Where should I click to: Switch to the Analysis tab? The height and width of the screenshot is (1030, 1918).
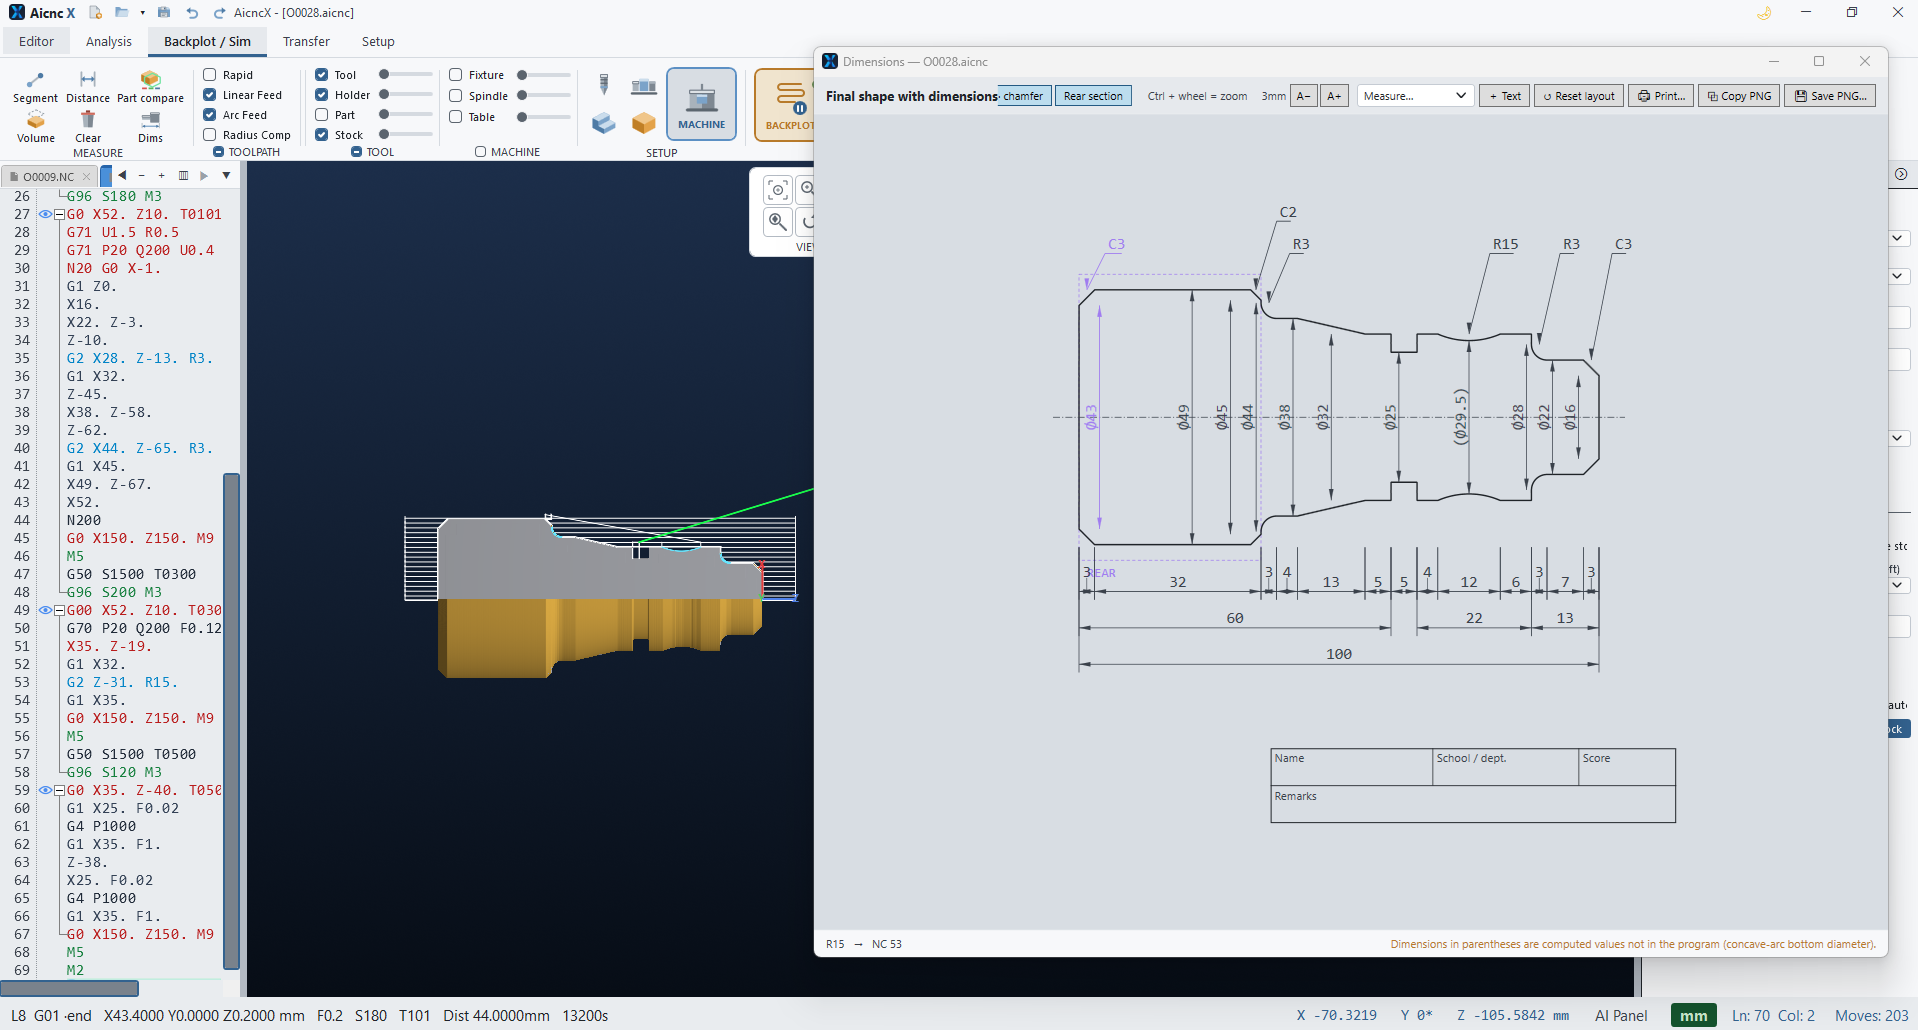coord(109,41)
